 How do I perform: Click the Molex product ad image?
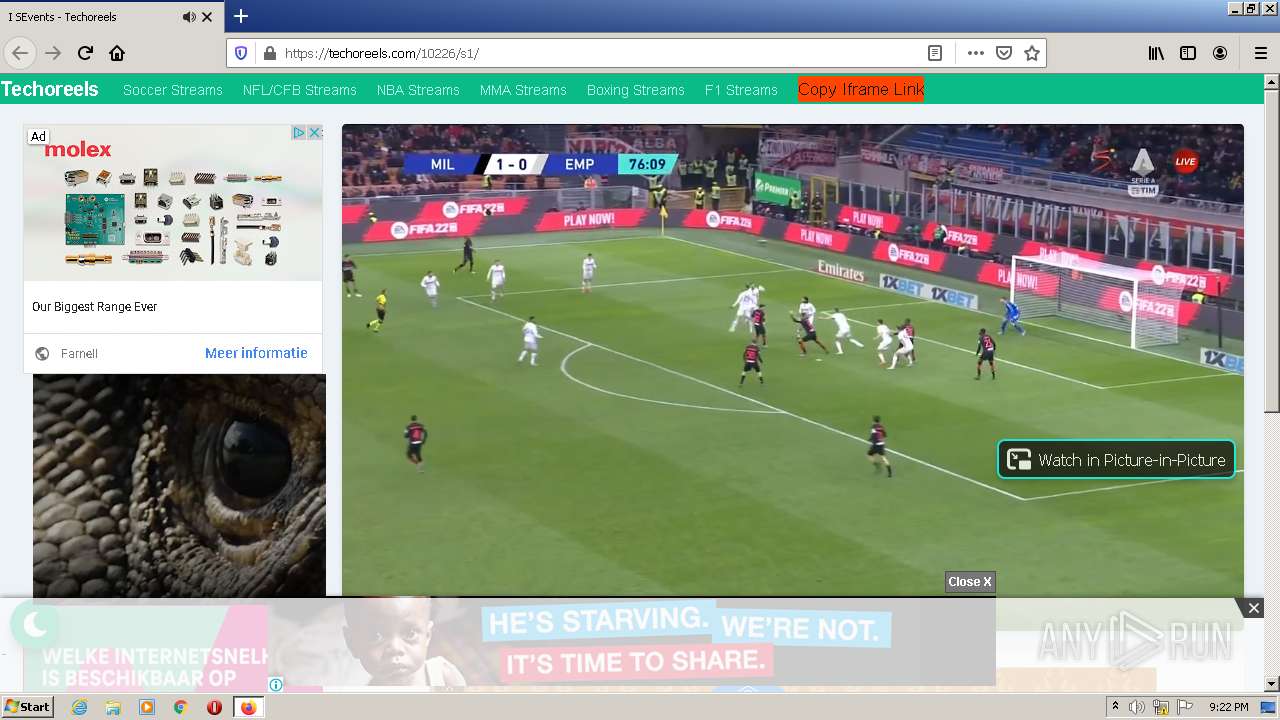coord(173,203)
